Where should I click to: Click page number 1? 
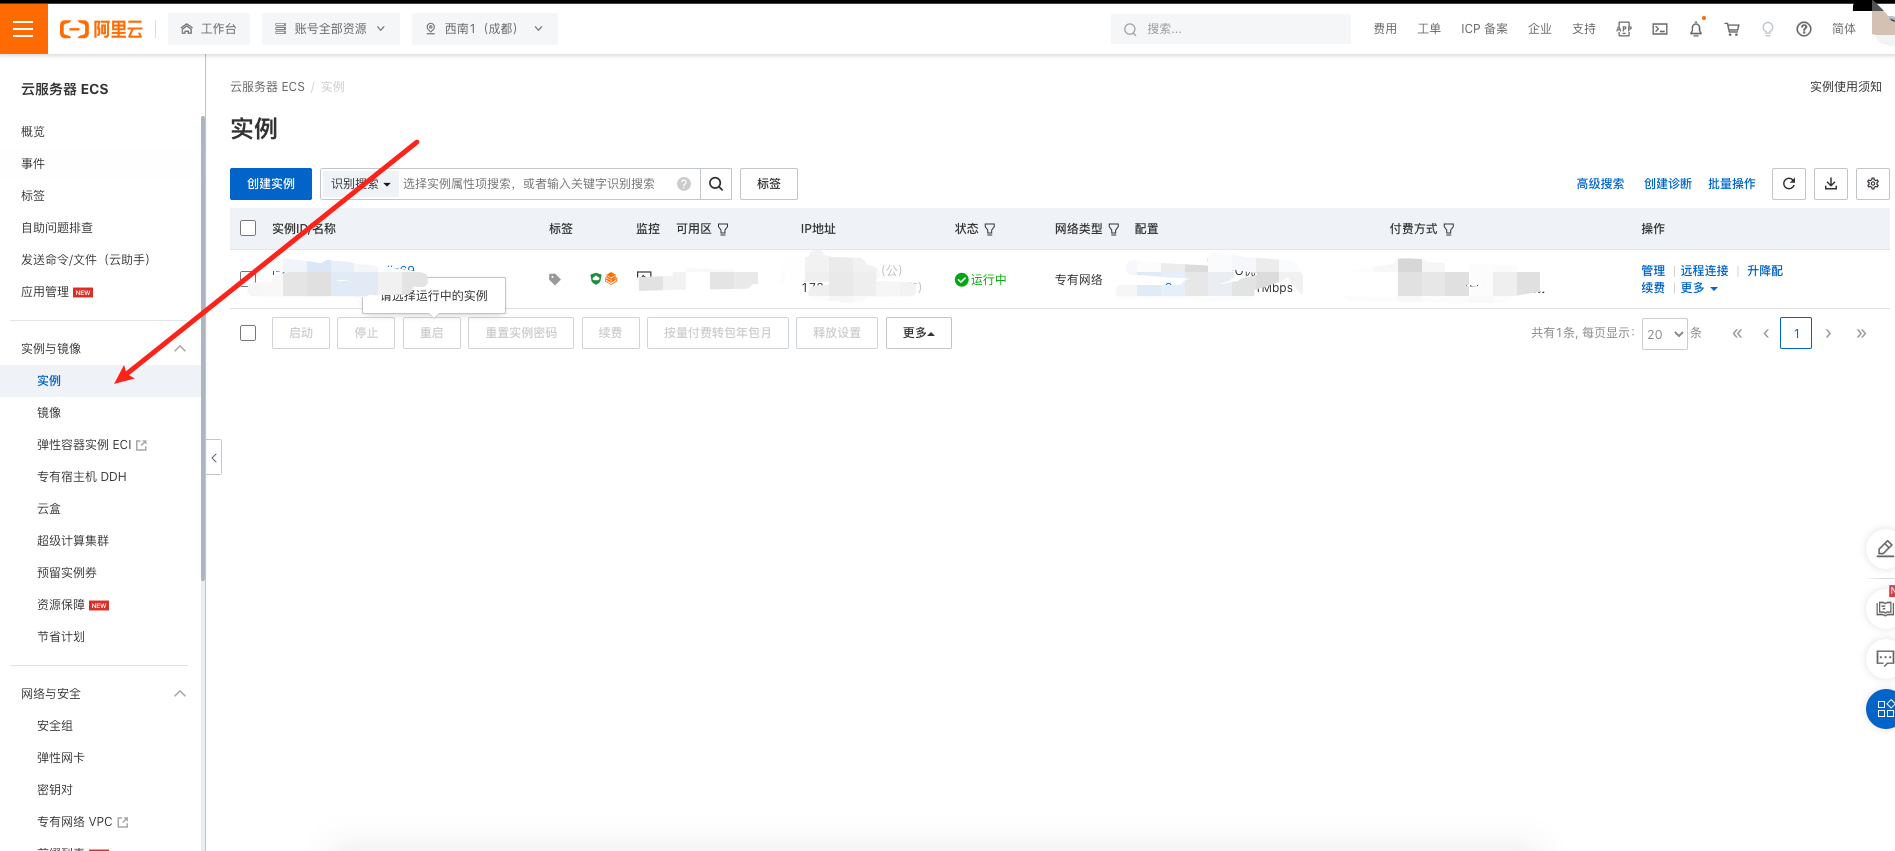click(1796, 334)
